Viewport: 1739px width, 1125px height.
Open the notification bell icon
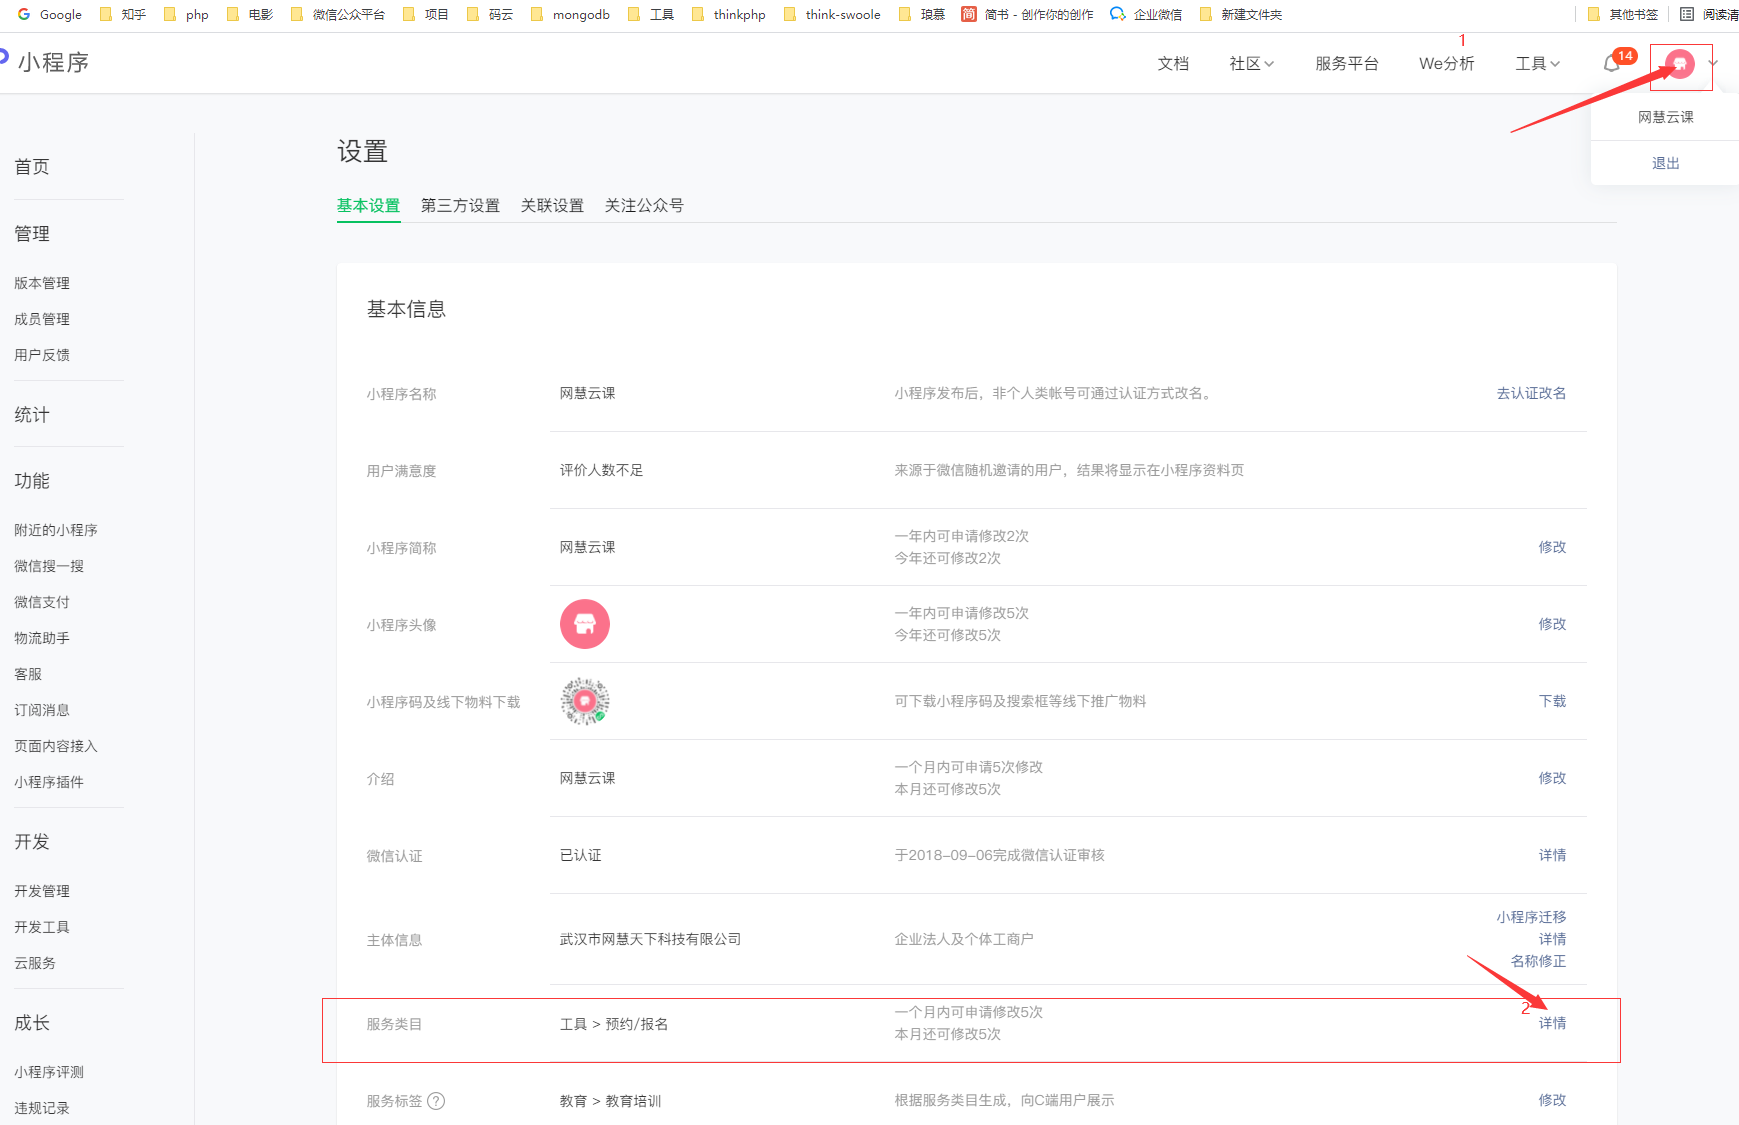tap(1611, 63)
